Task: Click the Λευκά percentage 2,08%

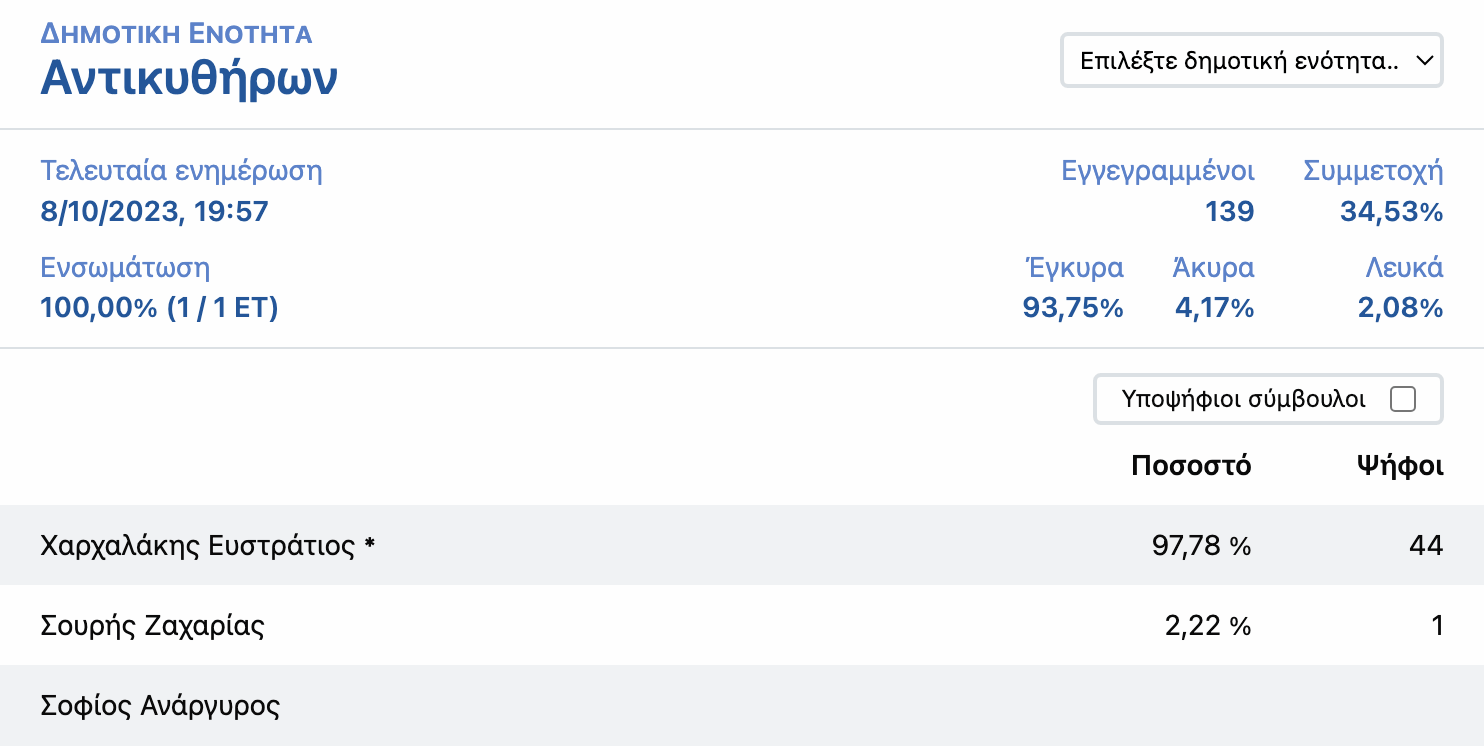Action: coord(1400,308)
